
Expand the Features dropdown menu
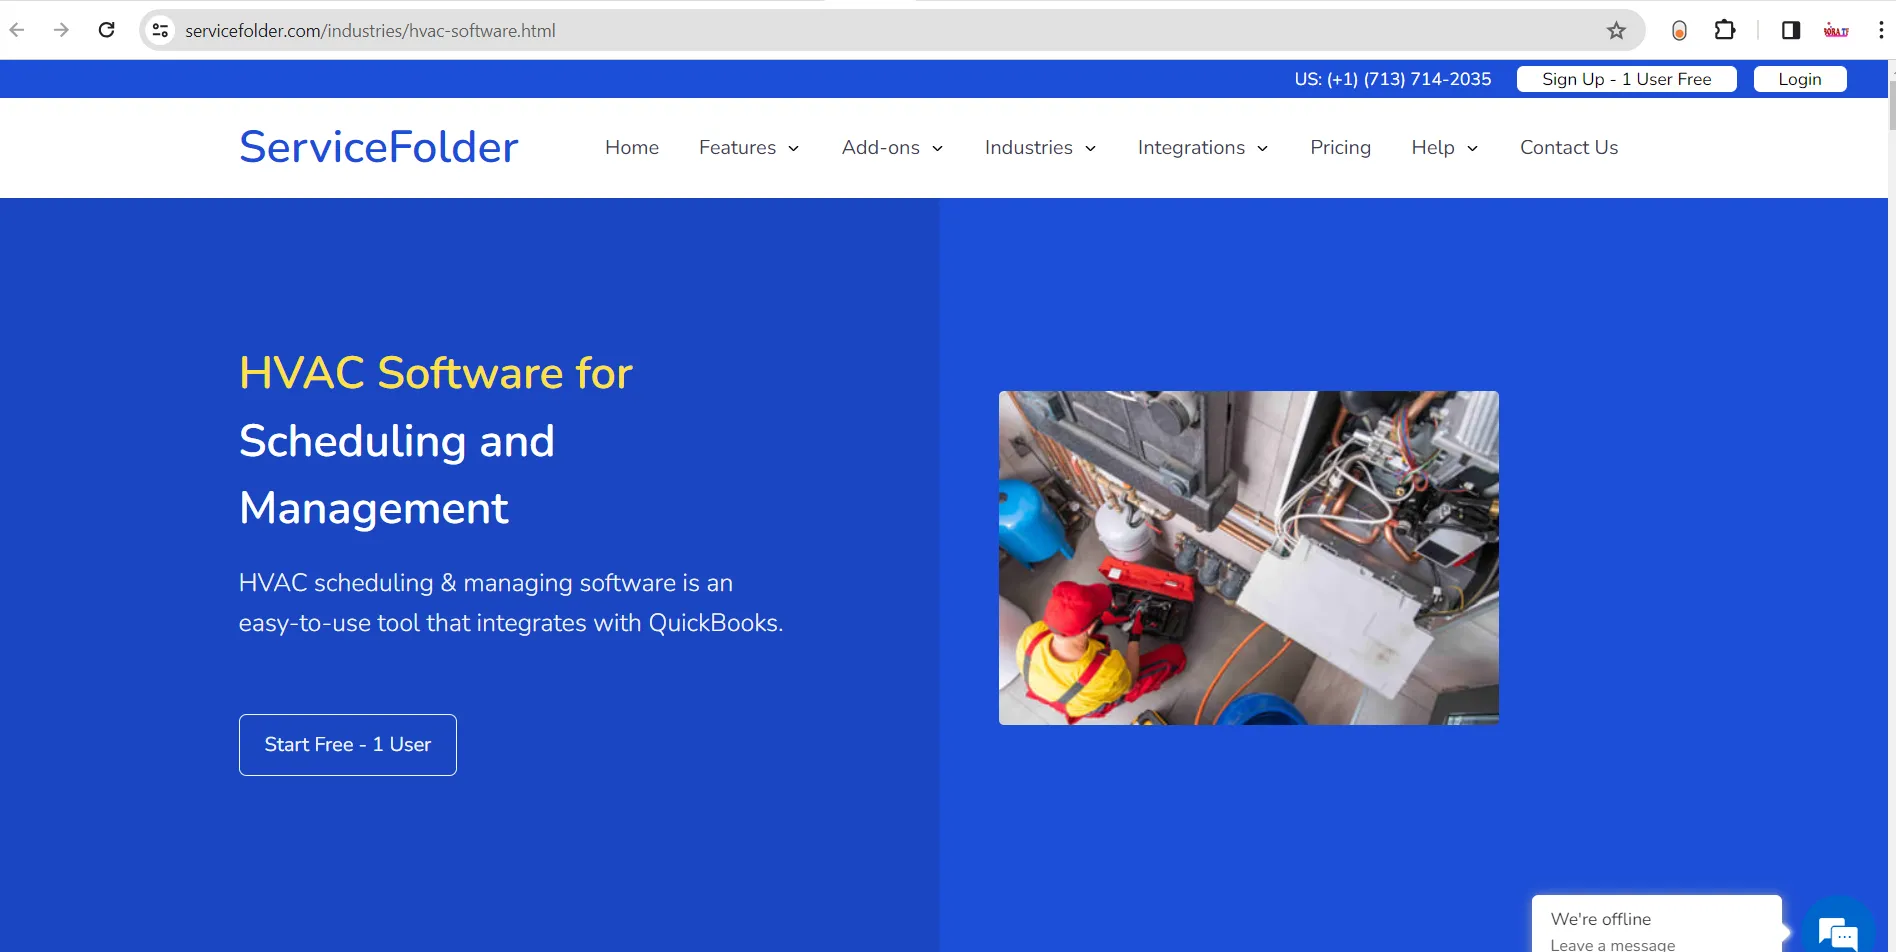[x=749, y=147]
